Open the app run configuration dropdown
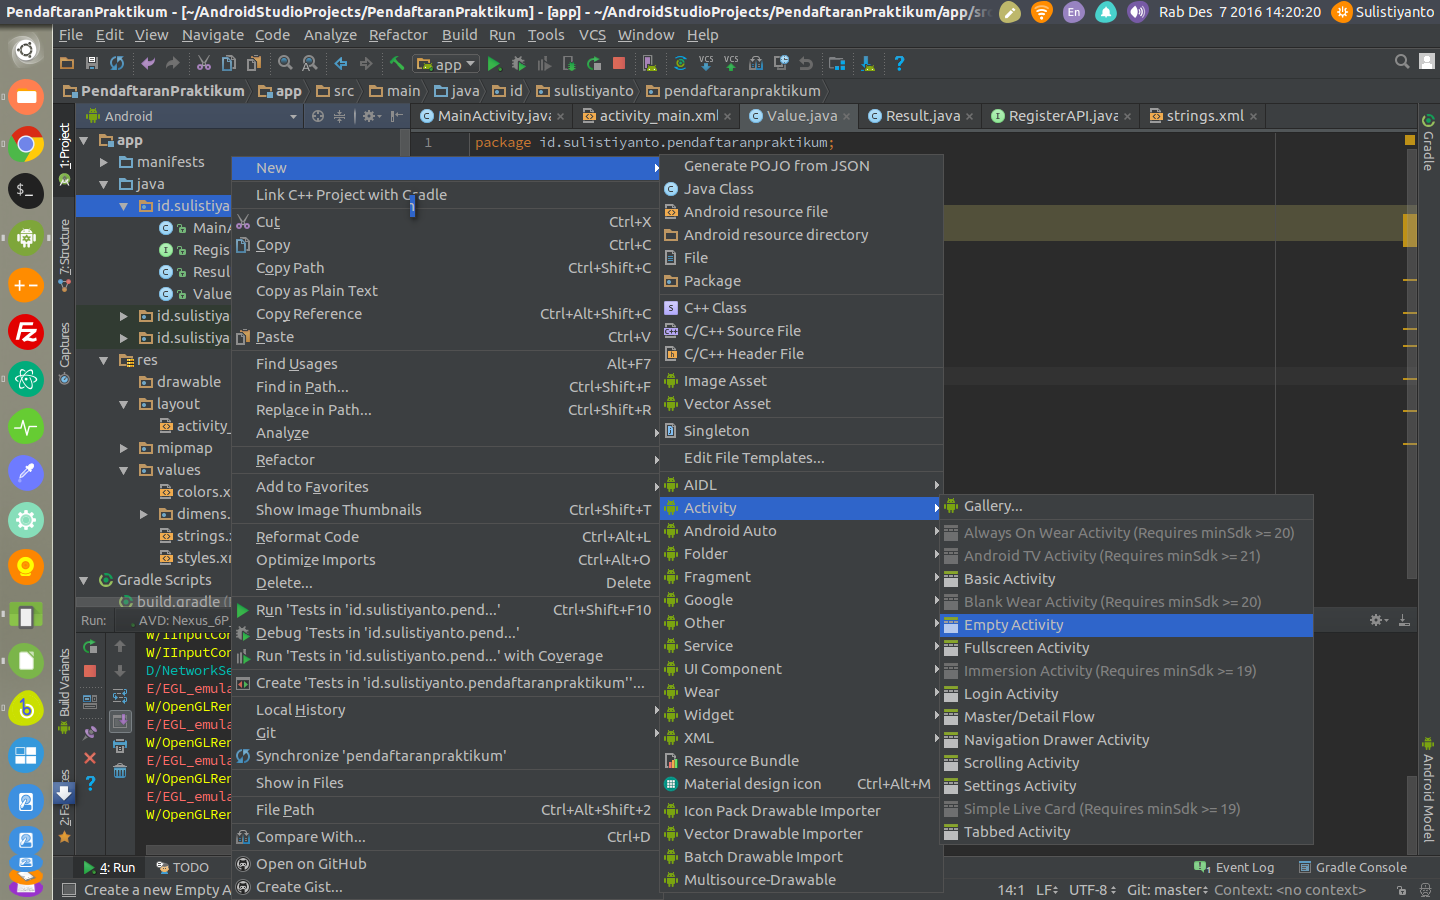This screenshot has height=900, width=1440. [446, 63]
